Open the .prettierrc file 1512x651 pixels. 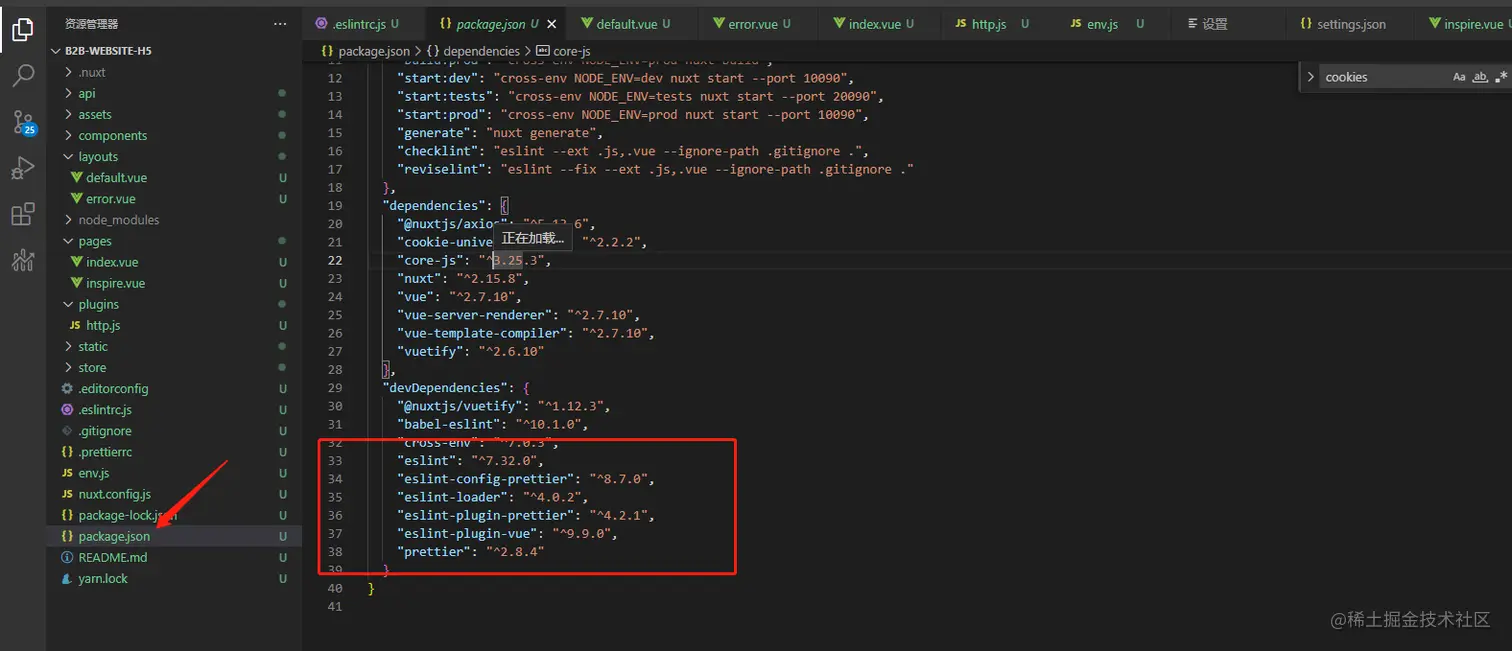(x=105, y=452)
